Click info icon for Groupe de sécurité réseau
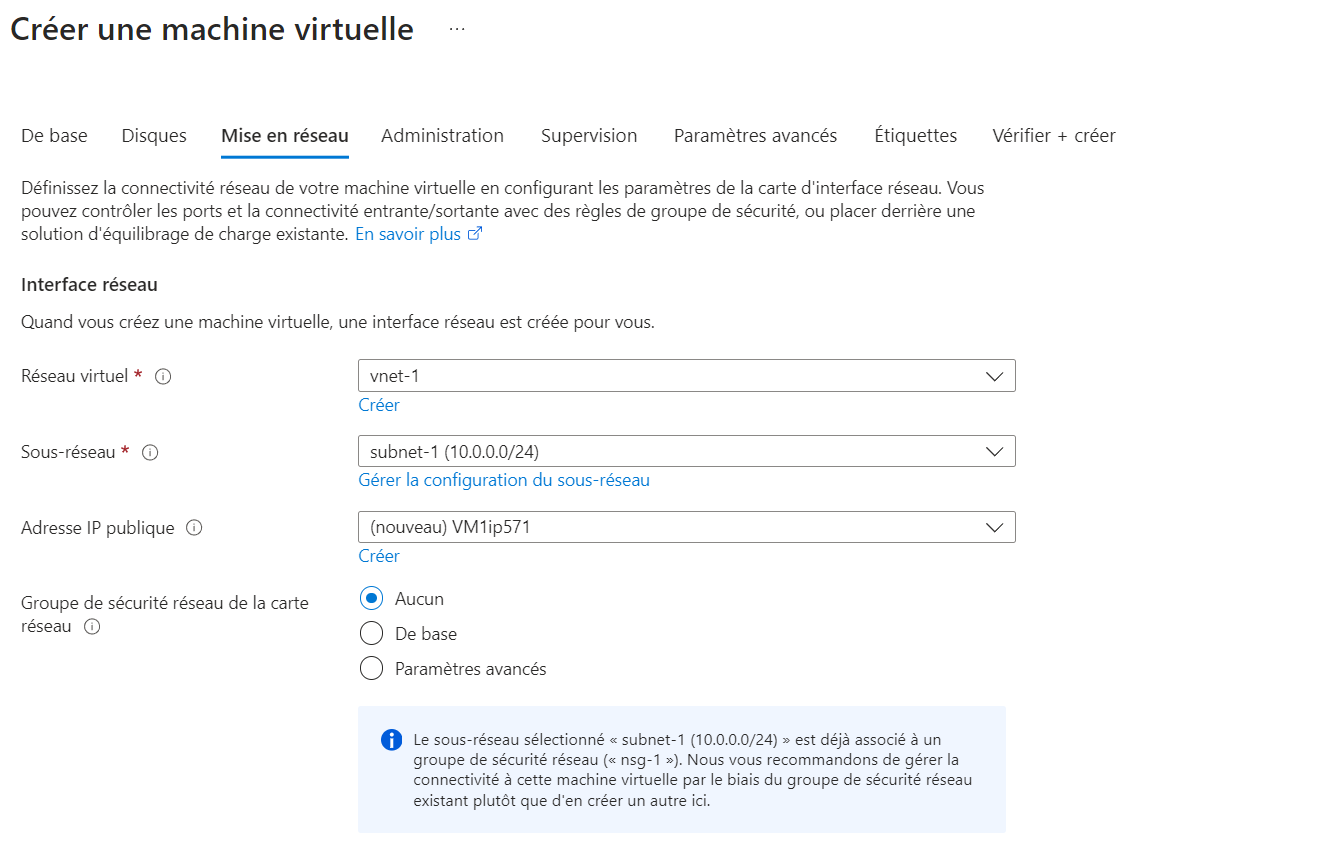The width and height of the screenshot is (1320, 856). coord(92,627)
